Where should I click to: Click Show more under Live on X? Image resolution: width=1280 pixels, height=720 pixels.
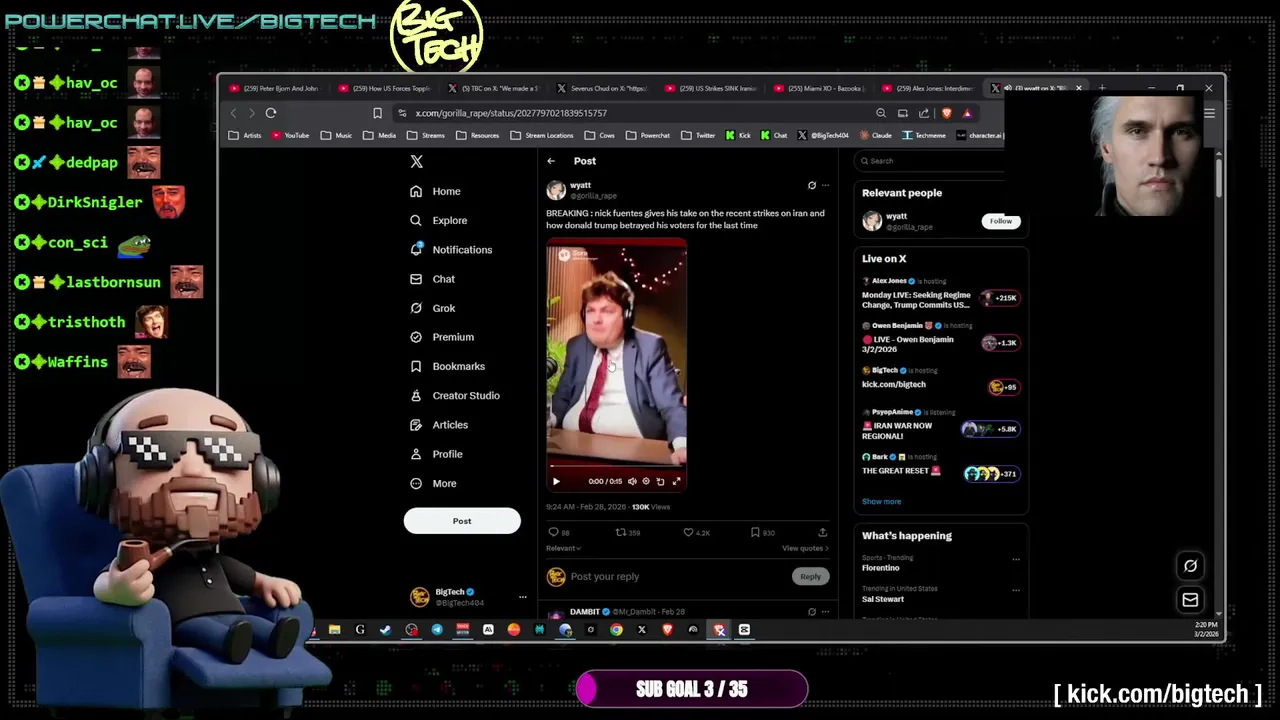[x=881, y=502]
